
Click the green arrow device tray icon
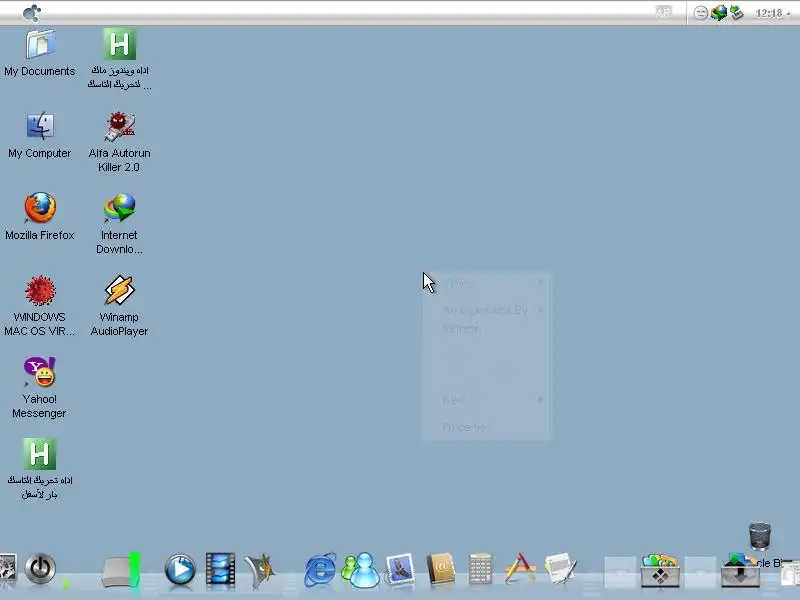tap(736, 13)
